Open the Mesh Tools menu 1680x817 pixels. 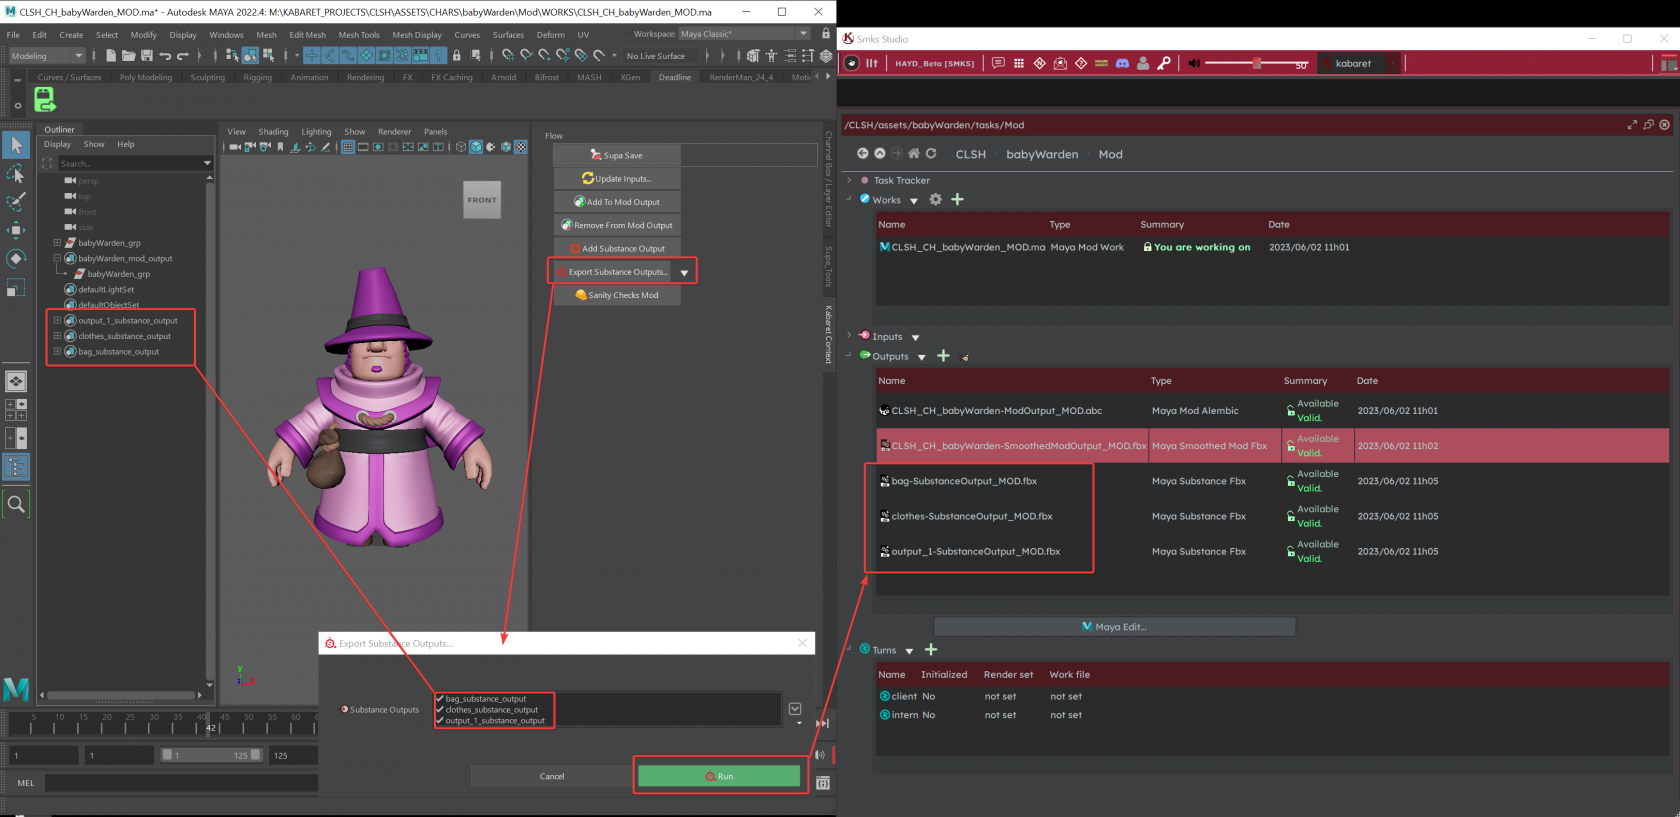tap(359, 35)
